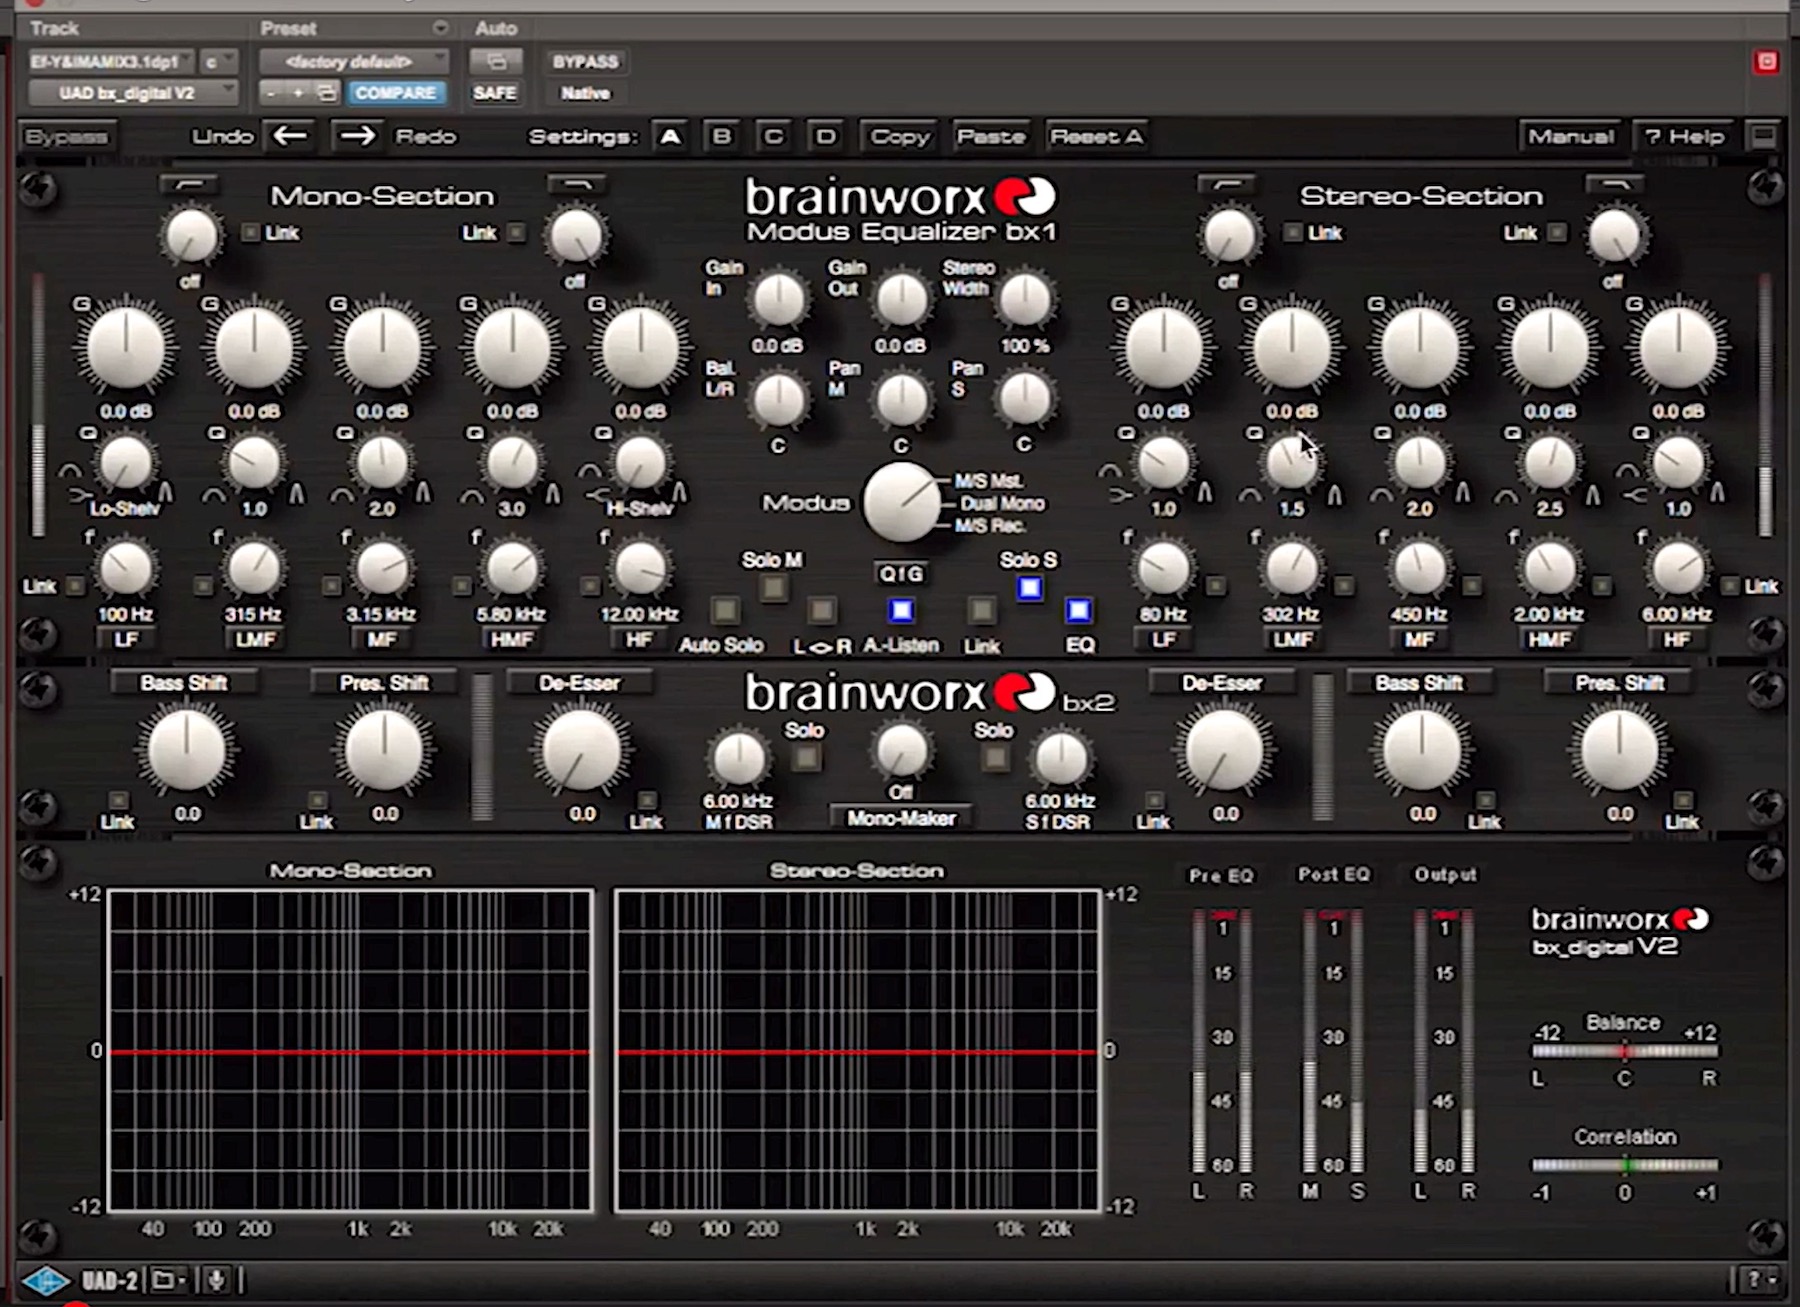Click the window icon under Auto
The width and height of the screenshot is (1800, 1307).
tap(495, 62)
